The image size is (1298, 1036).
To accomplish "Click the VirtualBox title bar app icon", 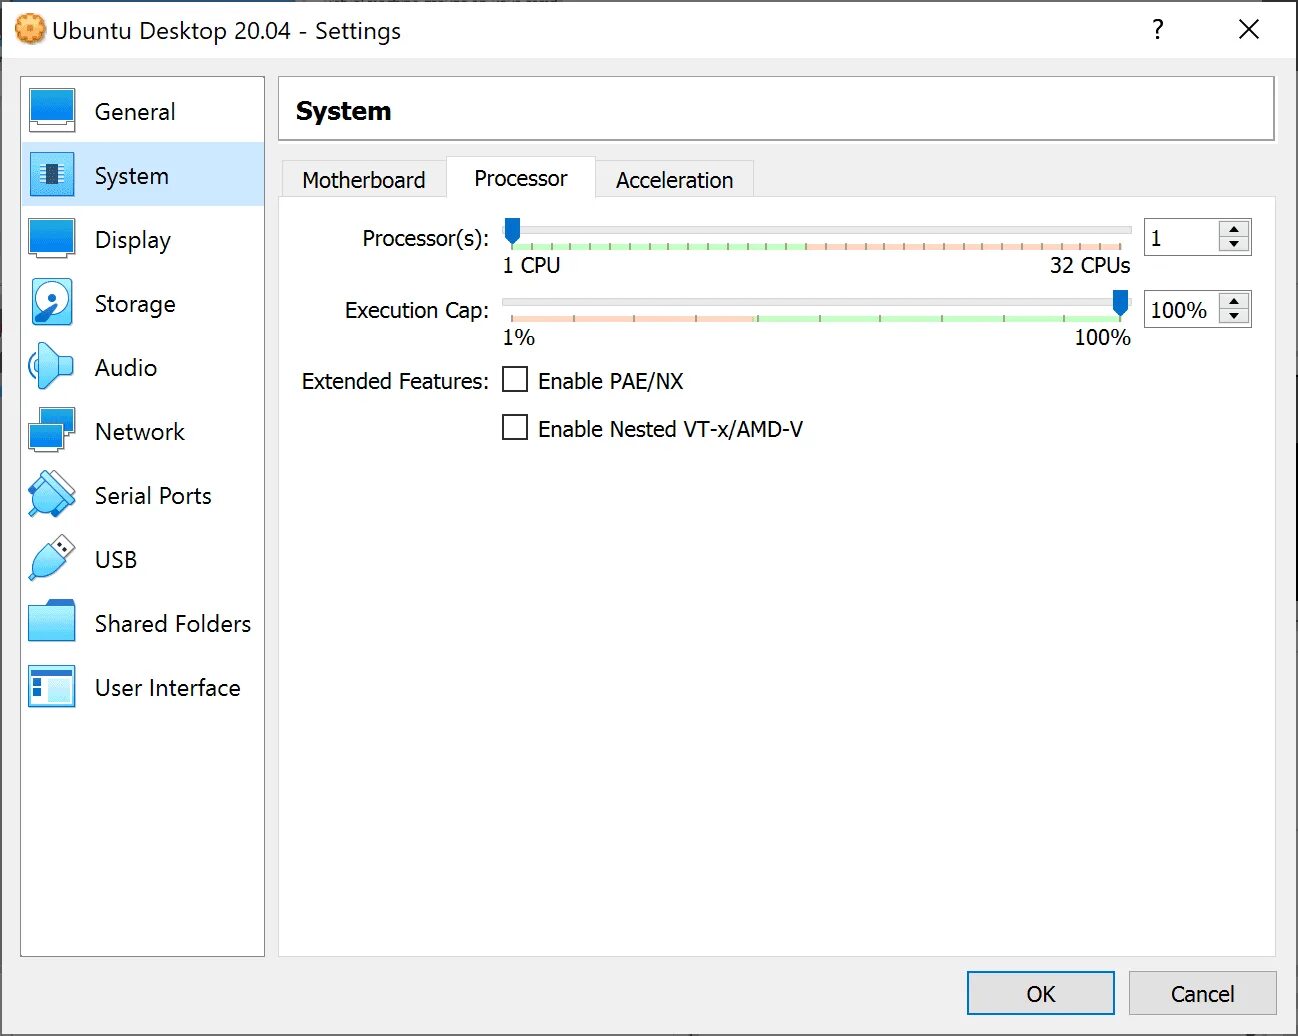I will pyautogui.click(x=30, y=30).
